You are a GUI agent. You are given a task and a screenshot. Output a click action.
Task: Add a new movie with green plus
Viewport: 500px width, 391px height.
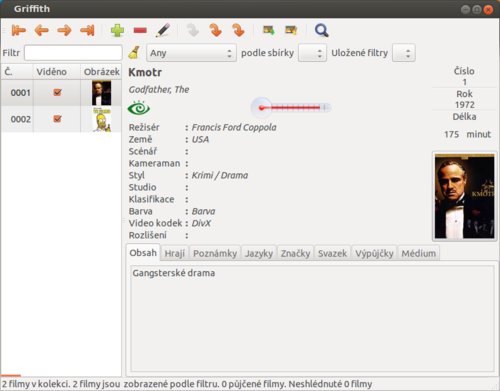tap(117, 31)
